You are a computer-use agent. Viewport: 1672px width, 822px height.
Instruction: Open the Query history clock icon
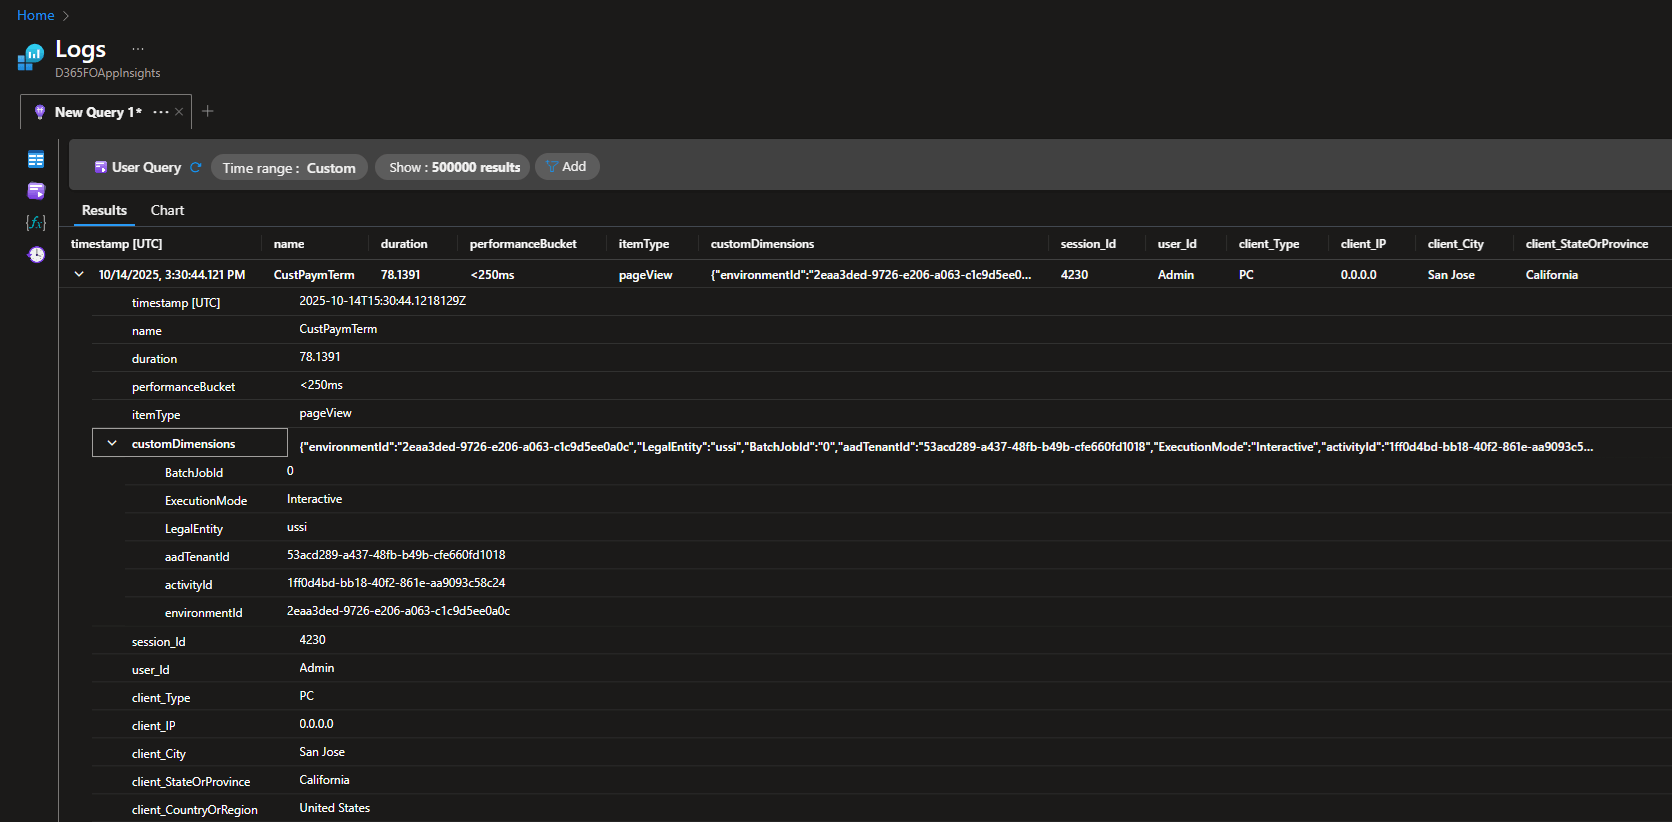[36, 255]
